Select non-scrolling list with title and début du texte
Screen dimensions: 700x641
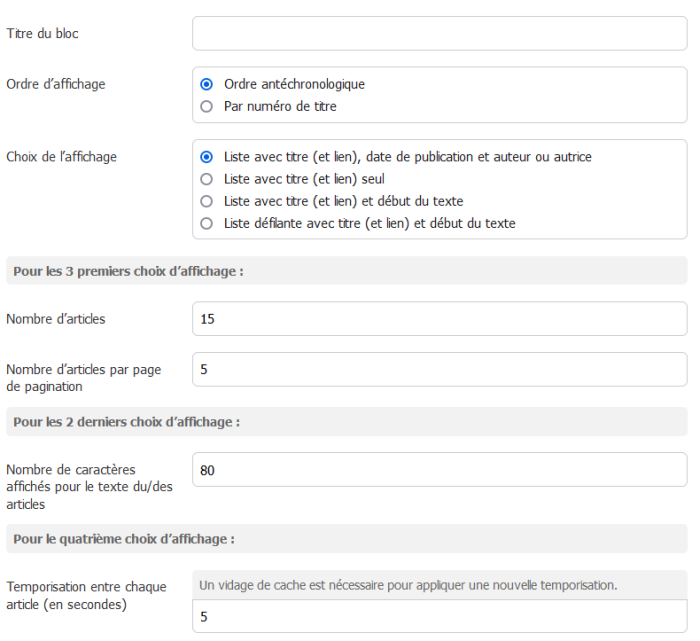207,201
